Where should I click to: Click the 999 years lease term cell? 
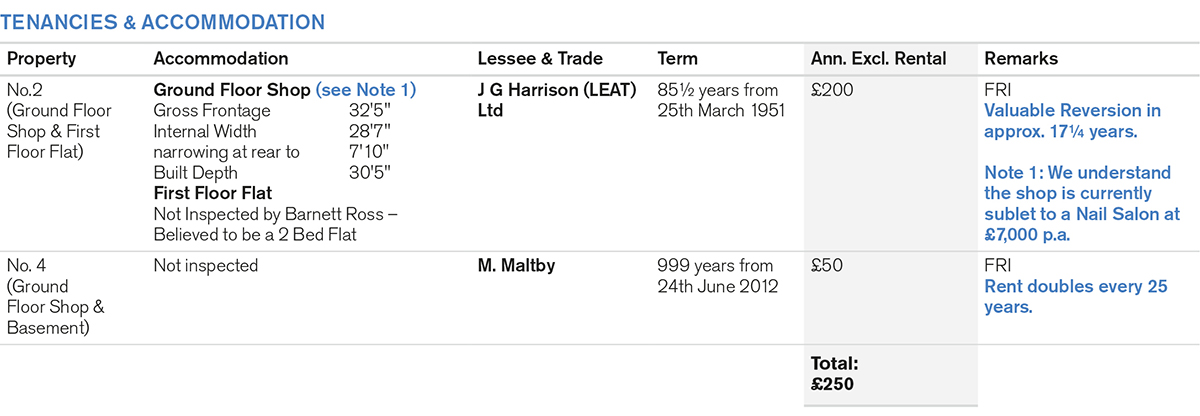pyautogui.click(x=717, y=276)
